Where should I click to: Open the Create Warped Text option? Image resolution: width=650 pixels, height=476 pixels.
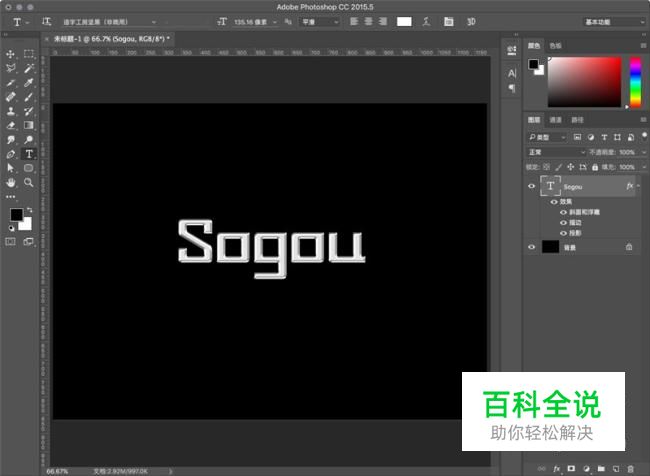426,22
